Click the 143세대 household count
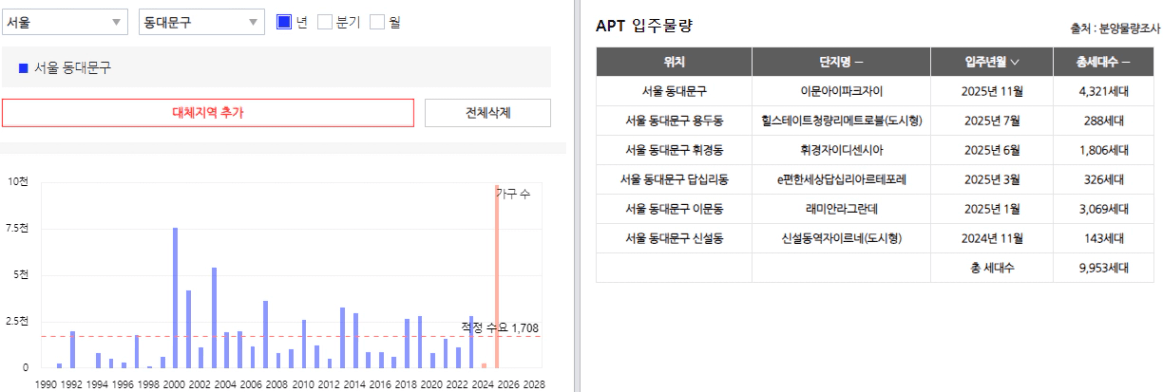This screenshot has height=392, width=1163. pos(1103,239)
